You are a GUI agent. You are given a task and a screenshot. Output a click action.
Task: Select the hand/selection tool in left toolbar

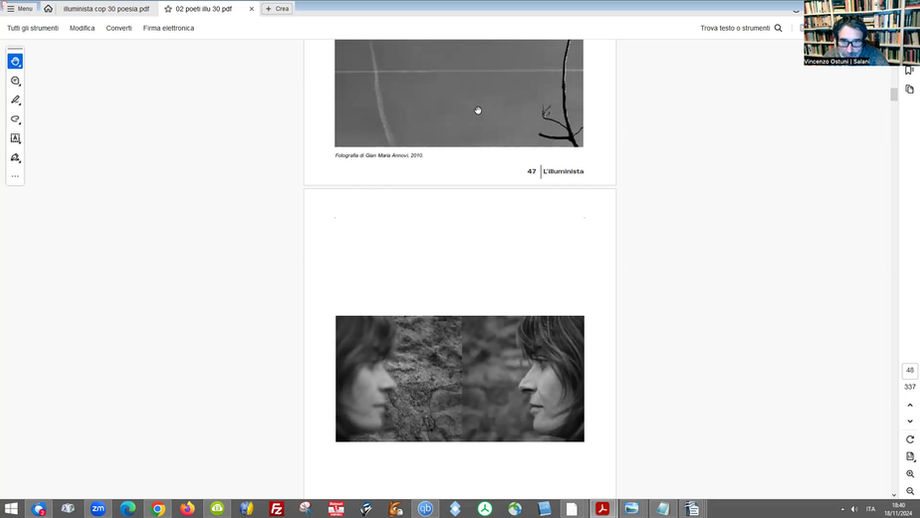(x=15, y=61)
